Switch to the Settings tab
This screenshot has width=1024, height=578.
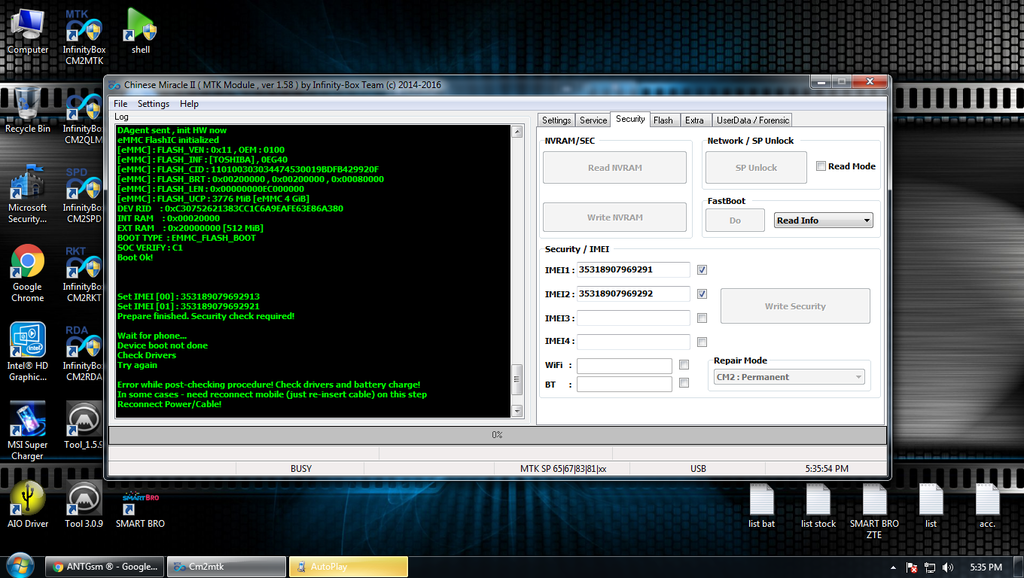pyautogui.click(x=556, y=120)
